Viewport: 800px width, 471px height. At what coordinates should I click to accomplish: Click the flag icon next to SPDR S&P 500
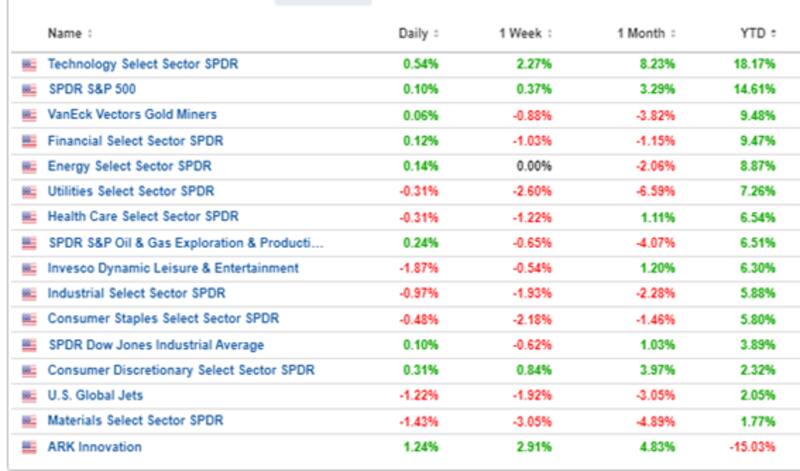click(28, 89)
